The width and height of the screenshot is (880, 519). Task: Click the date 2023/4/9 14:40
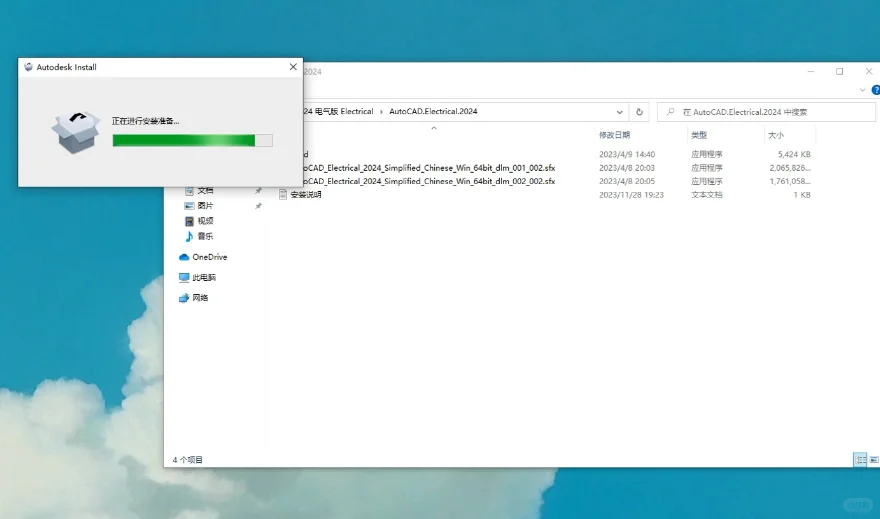coord(627,154)
